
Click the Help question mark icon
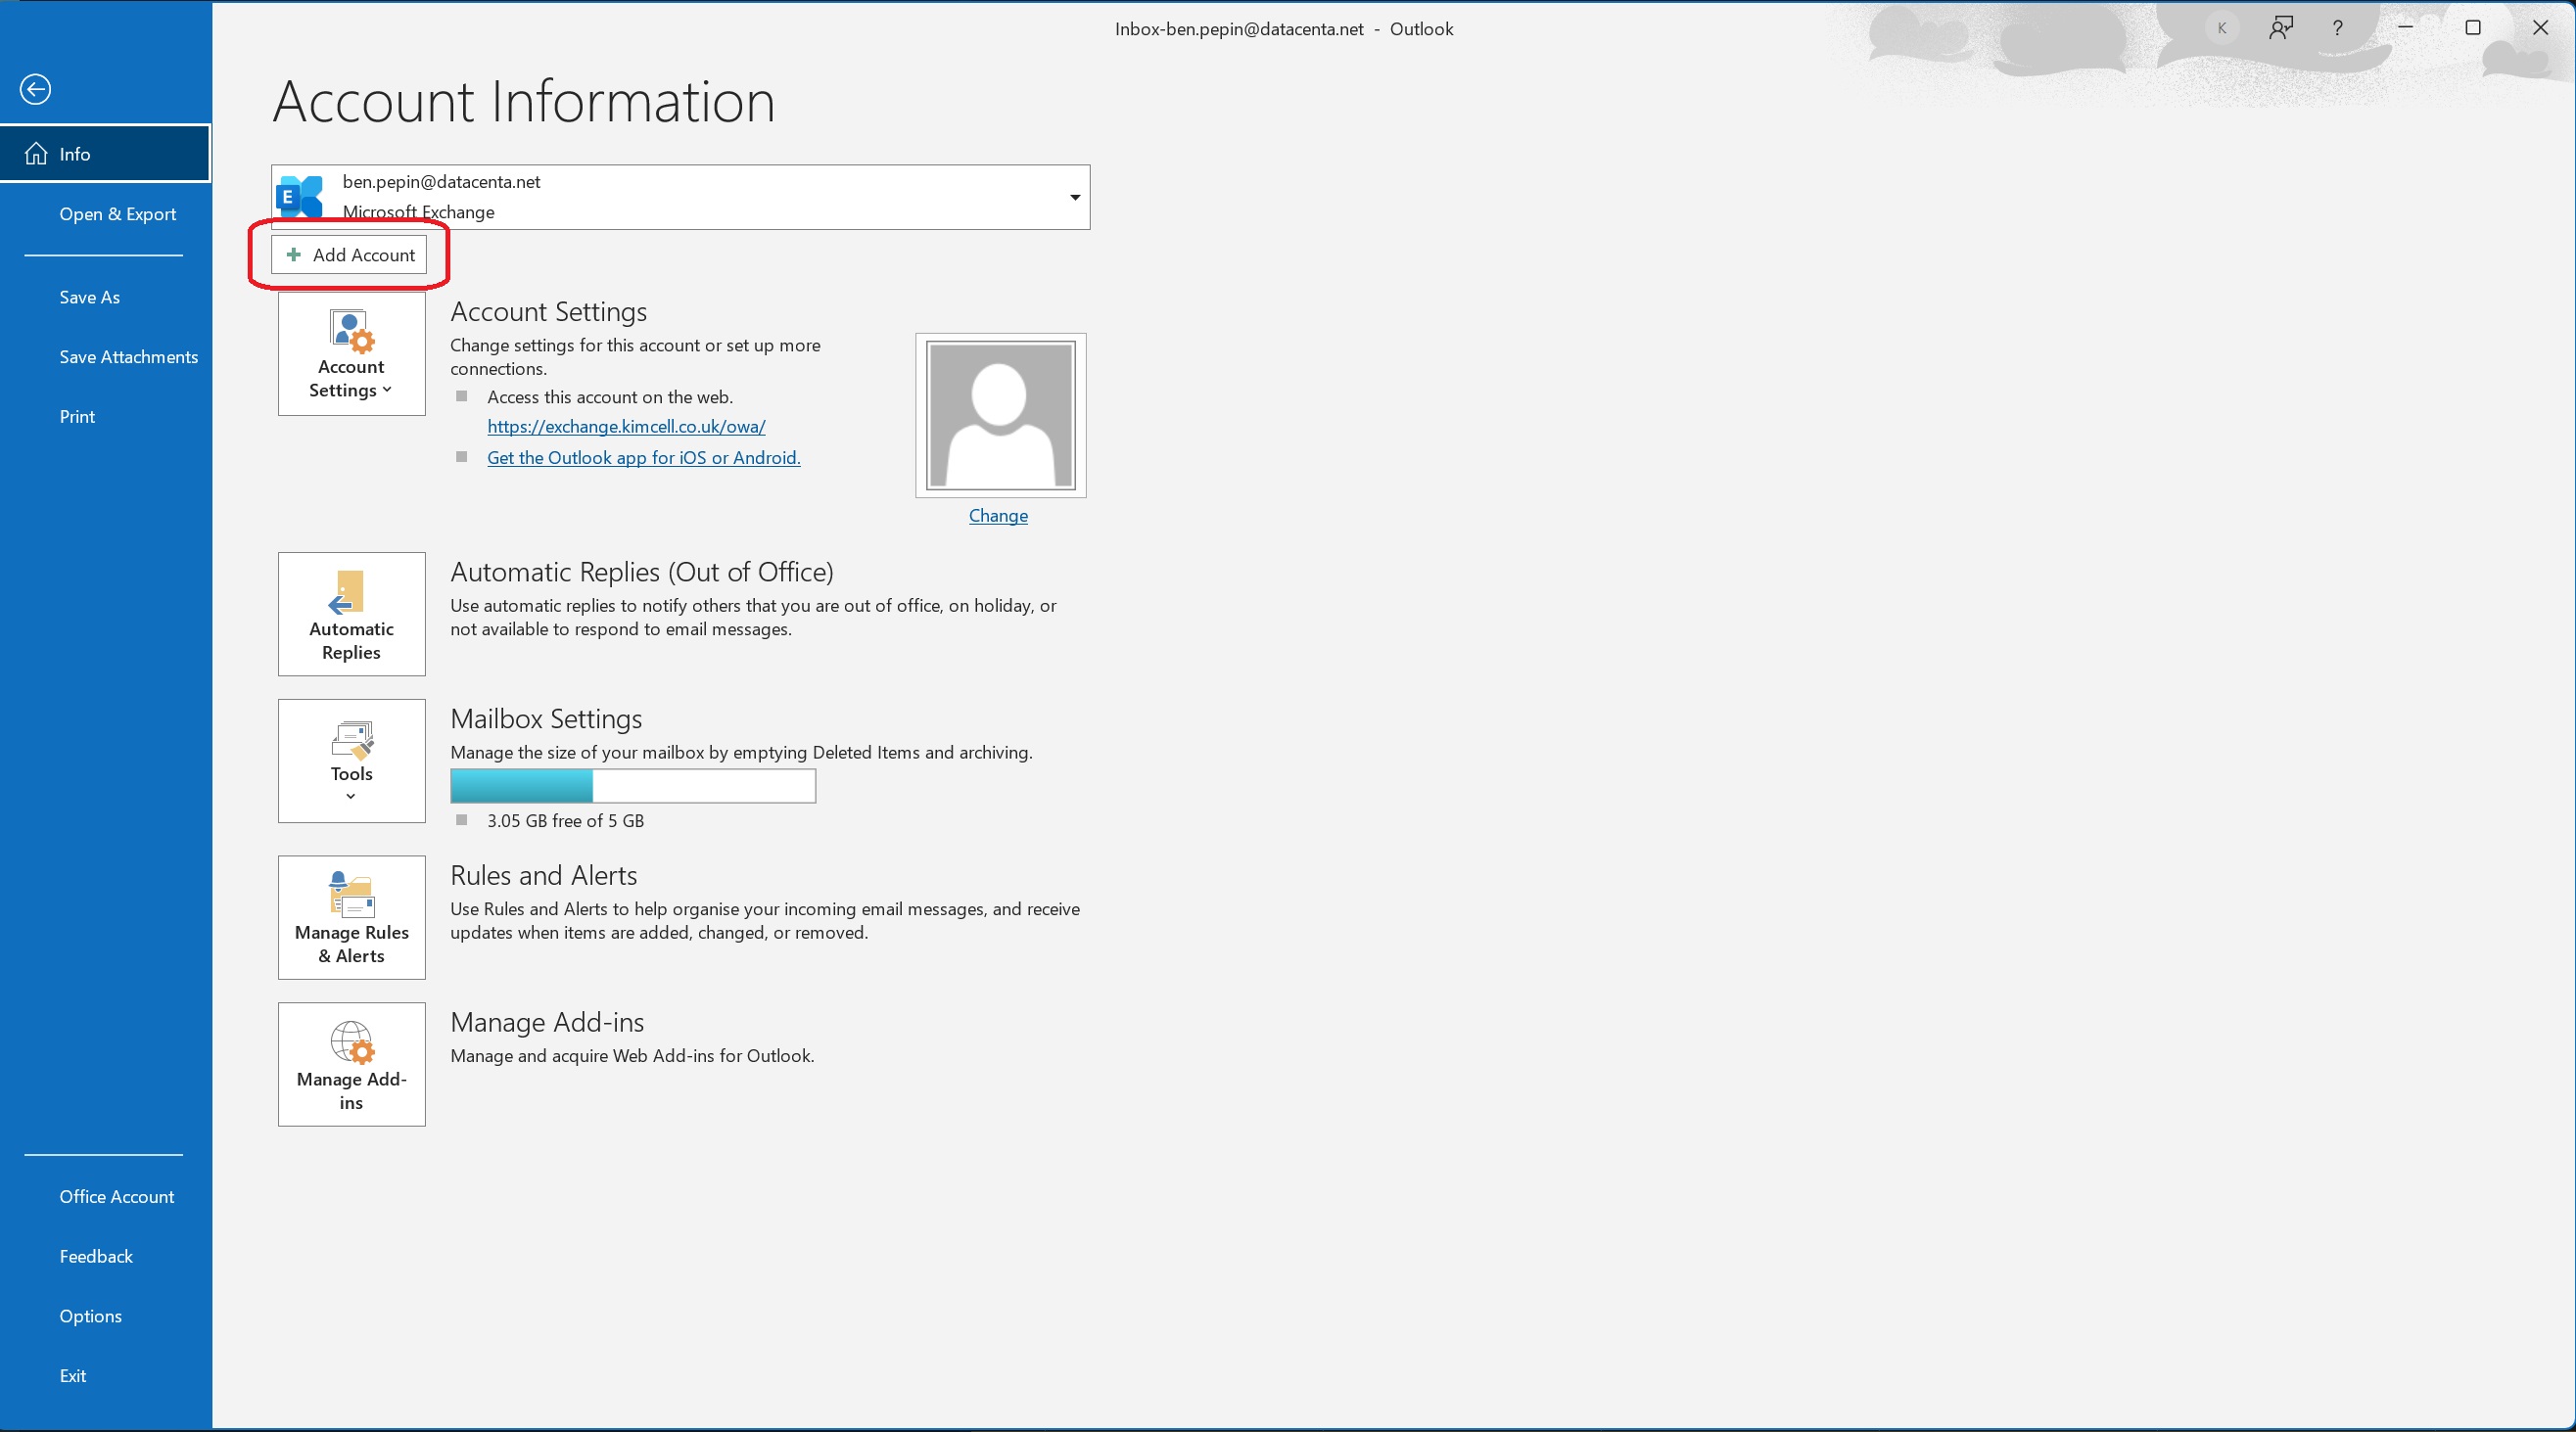[2337, 28]
